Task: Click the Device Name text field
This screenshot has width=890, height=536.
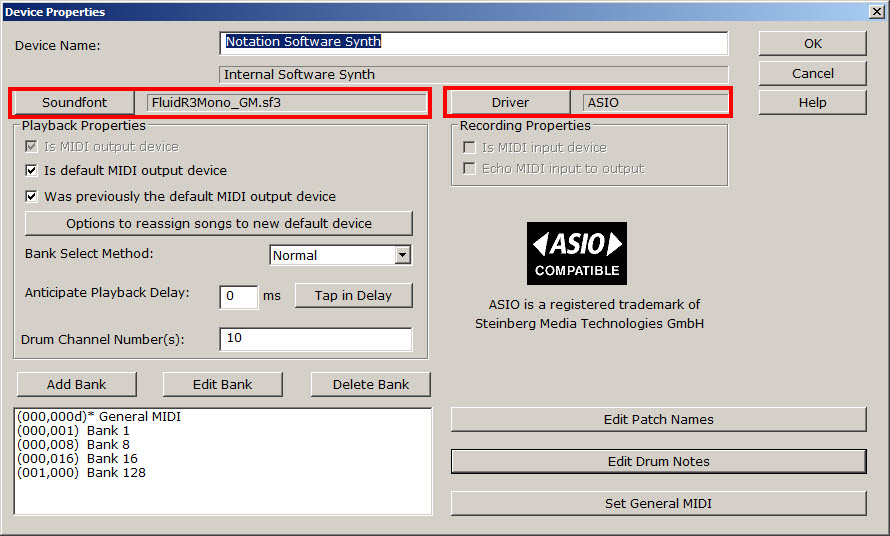Action: (x=473, y=43)
